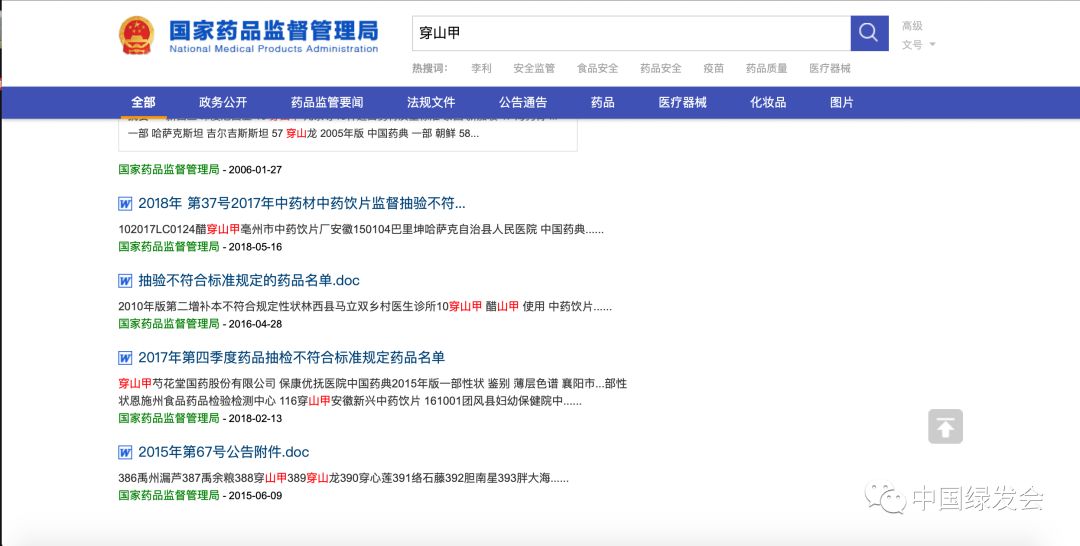Click source 国家药品监督管理局 dated 2006-01-27

click(x=169, y=169)
